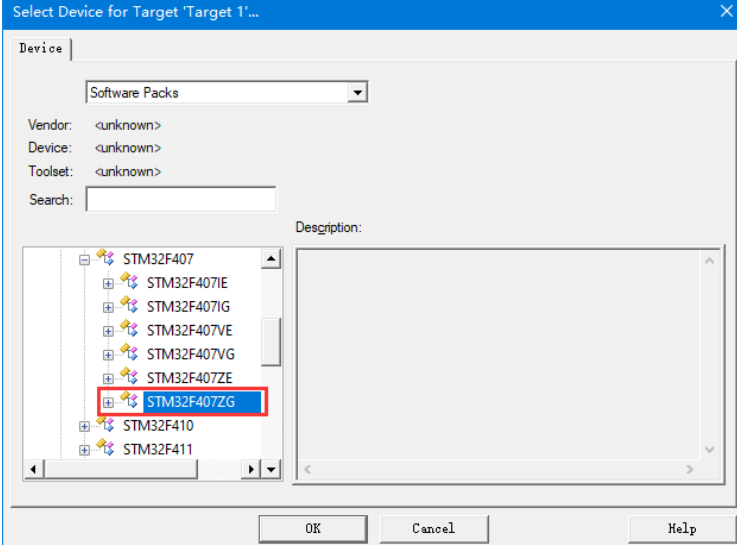Confirm selection with OK button
Image resolution: width=737 pixels, height=545 pixels.
point(313,529)
